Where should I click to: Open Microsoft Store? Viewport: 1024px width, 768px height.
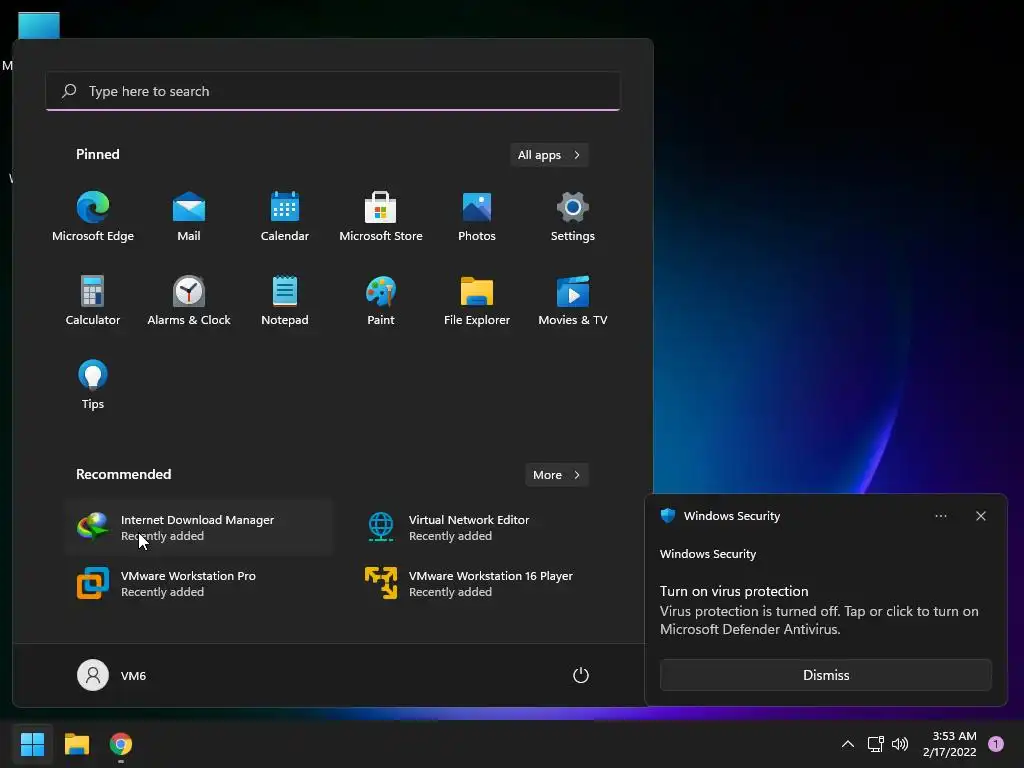coord(381,217)
